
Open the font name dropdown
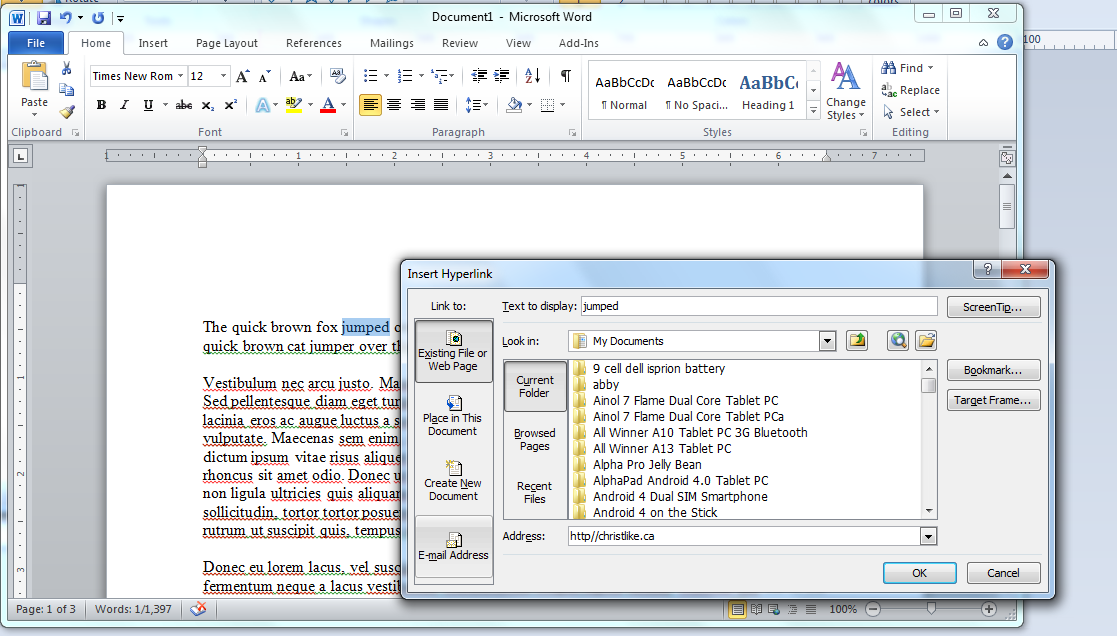coord(181,76)
